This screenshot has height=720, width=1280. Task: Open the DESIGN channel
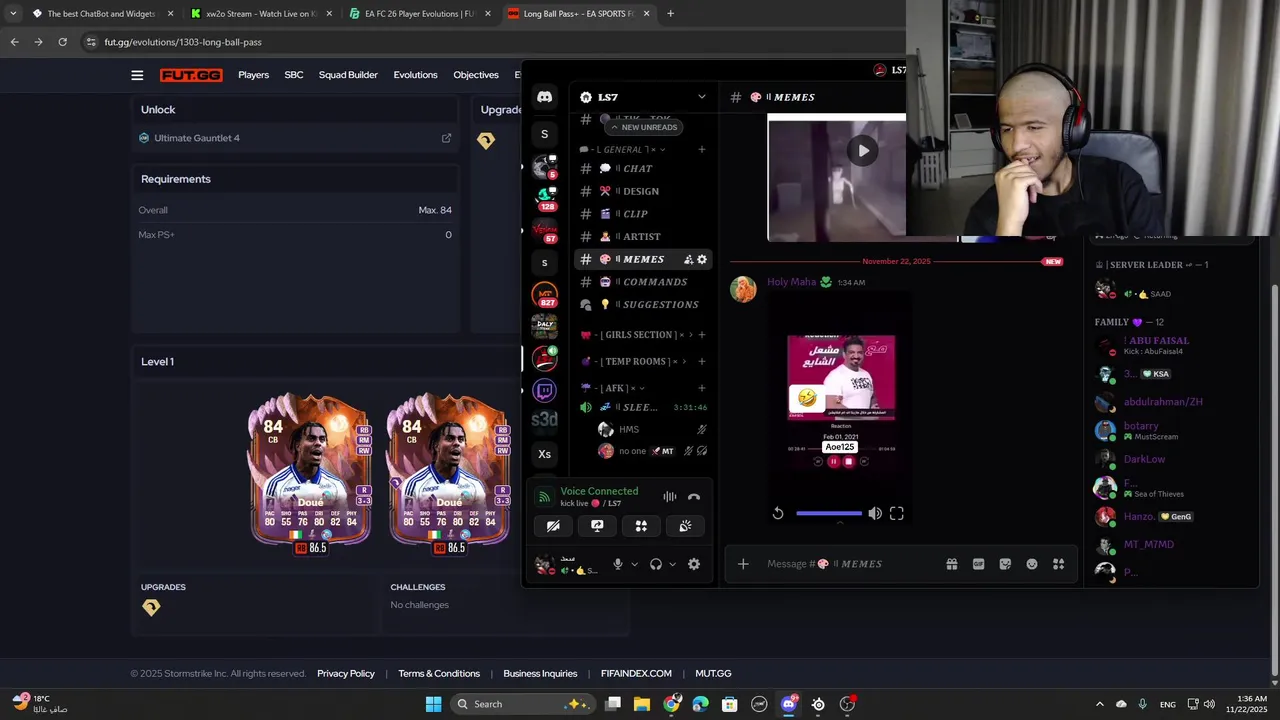643,191
